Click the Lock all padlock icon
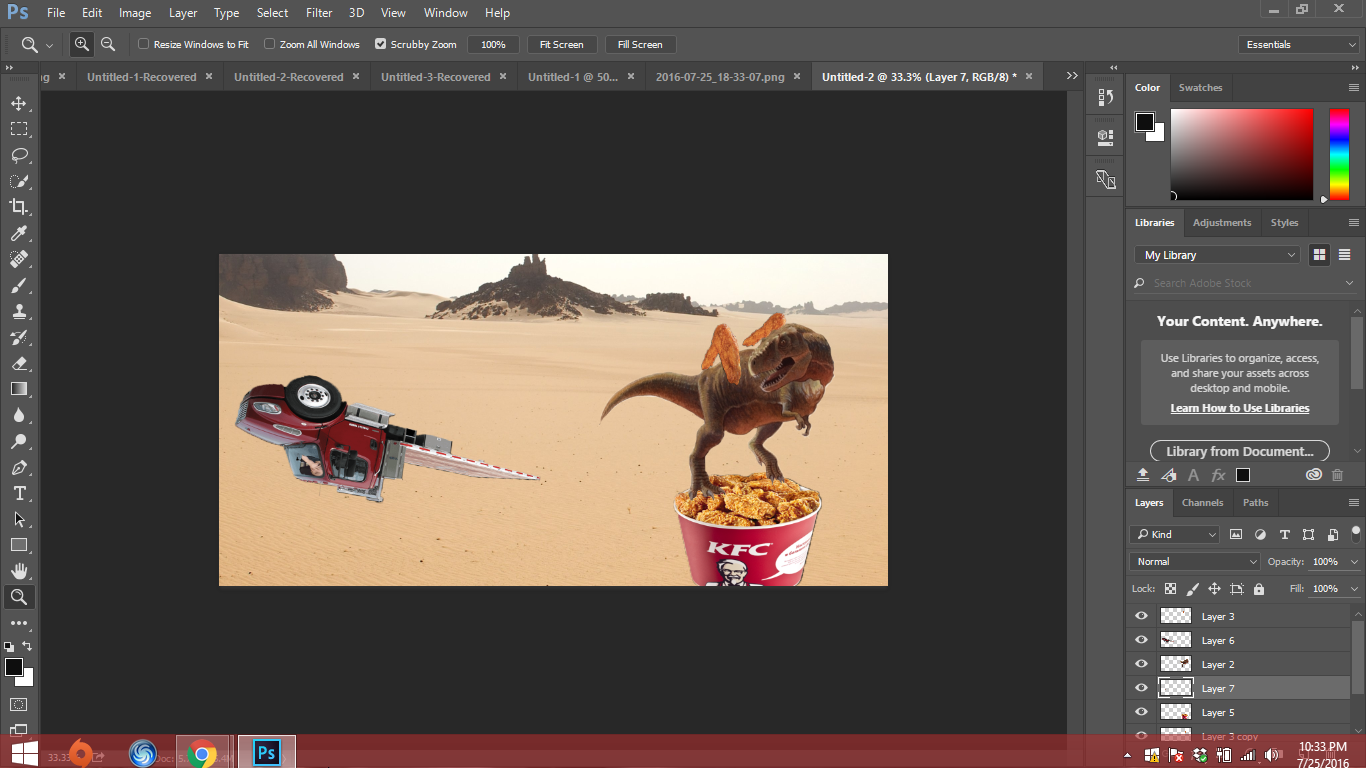 click(x=1258, y=589)
